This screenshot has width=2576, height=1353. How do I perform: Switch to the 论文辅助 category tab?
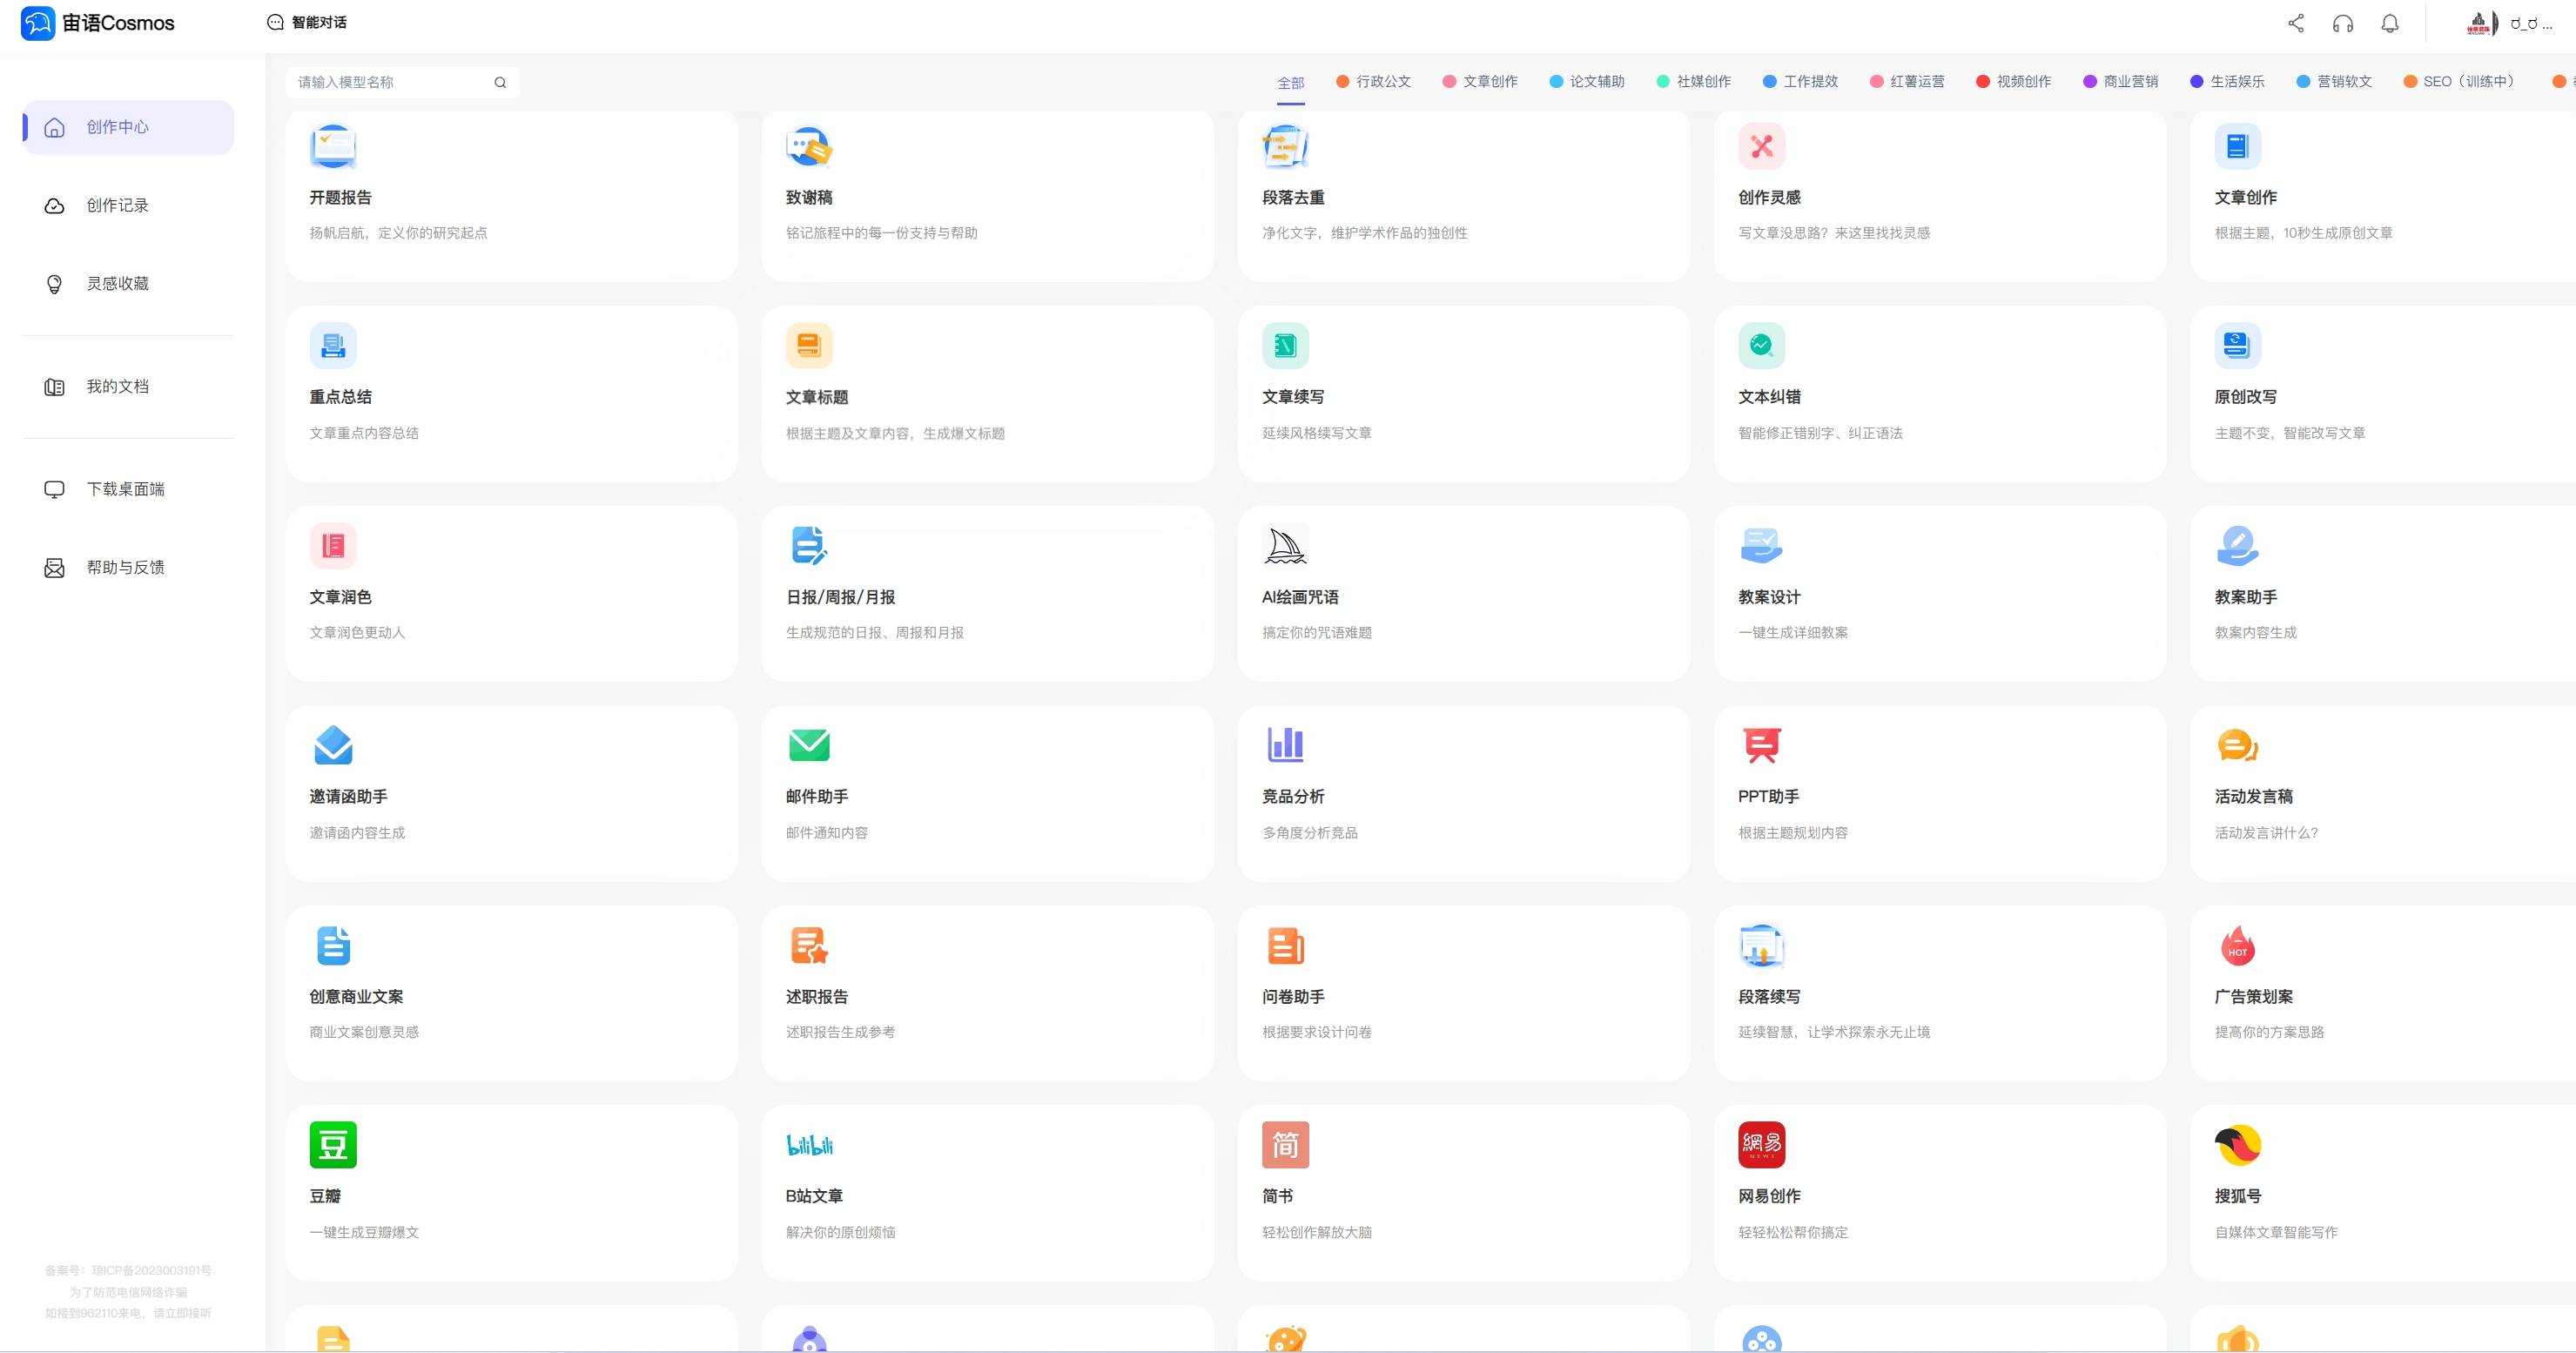pyautogui.click(x=1587, y=81)
